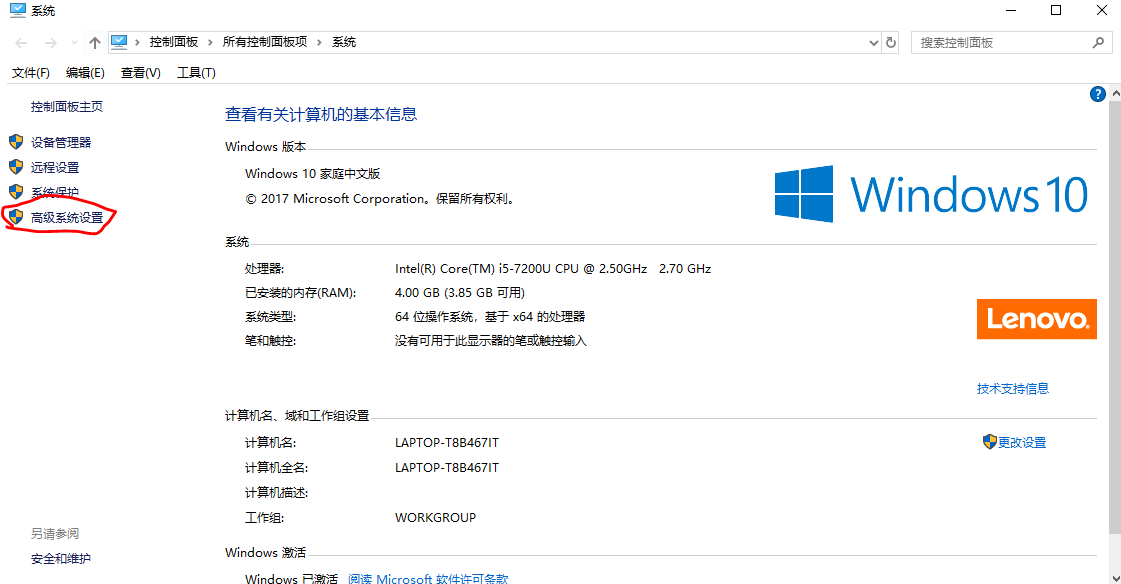Open the 文件(F) menu
Screen dimensions: 1121x584
tap(31, 73)
